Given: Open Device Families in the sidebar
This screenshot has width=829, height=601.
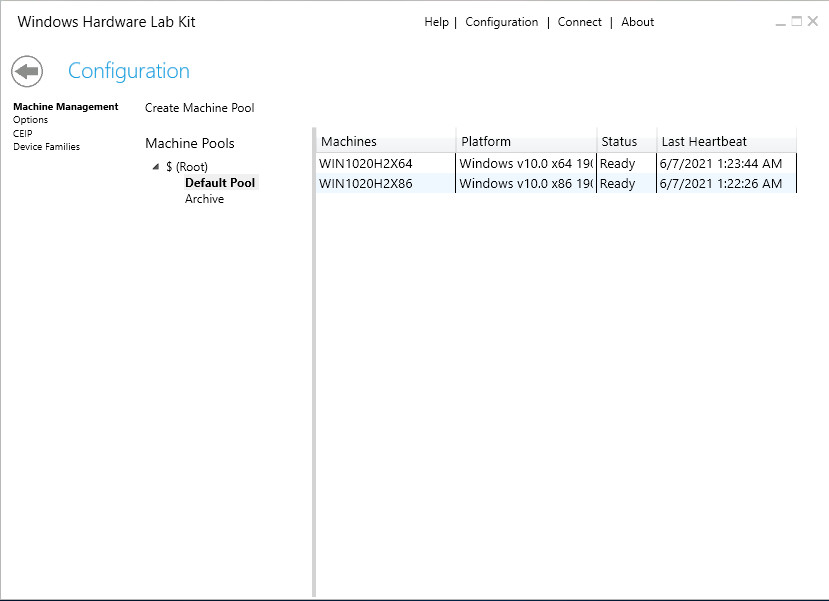Looking at the screenshot, I should [47, 146].
